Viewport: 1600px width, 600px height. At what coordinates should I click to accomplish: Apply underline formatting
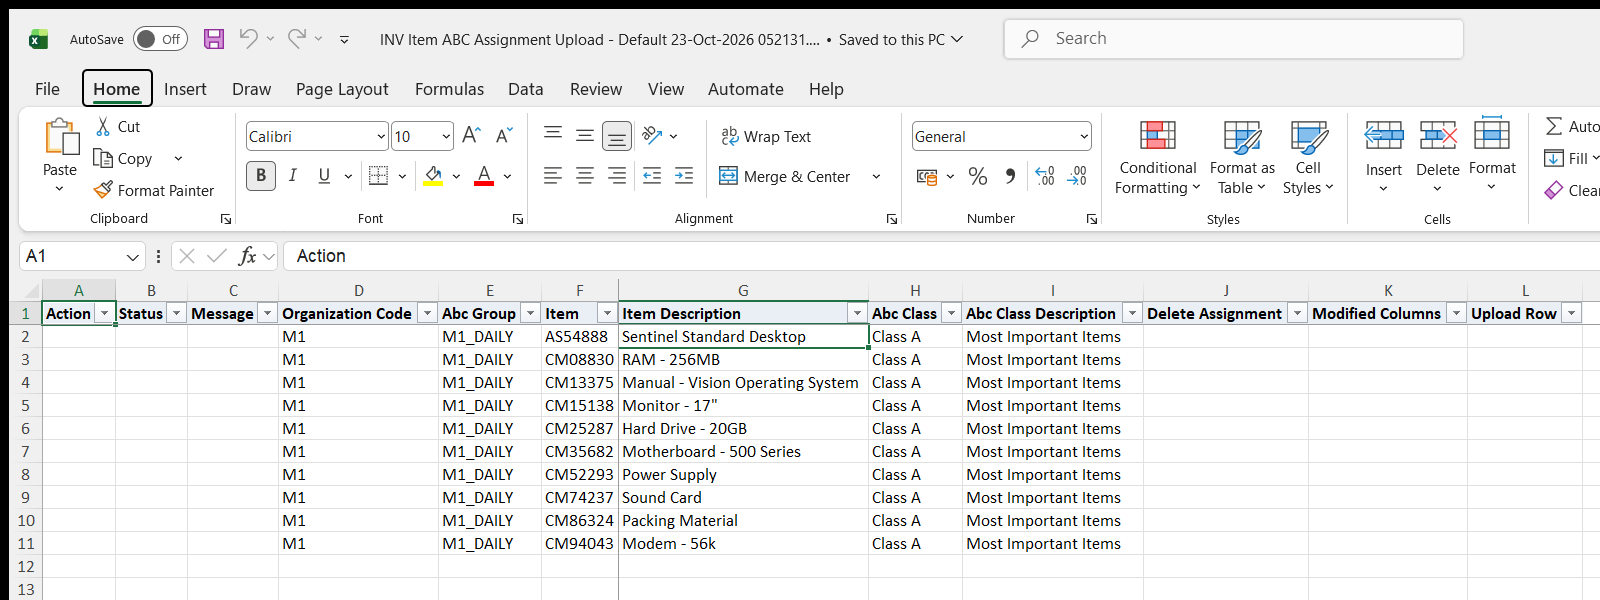click(x=324, y=176)
